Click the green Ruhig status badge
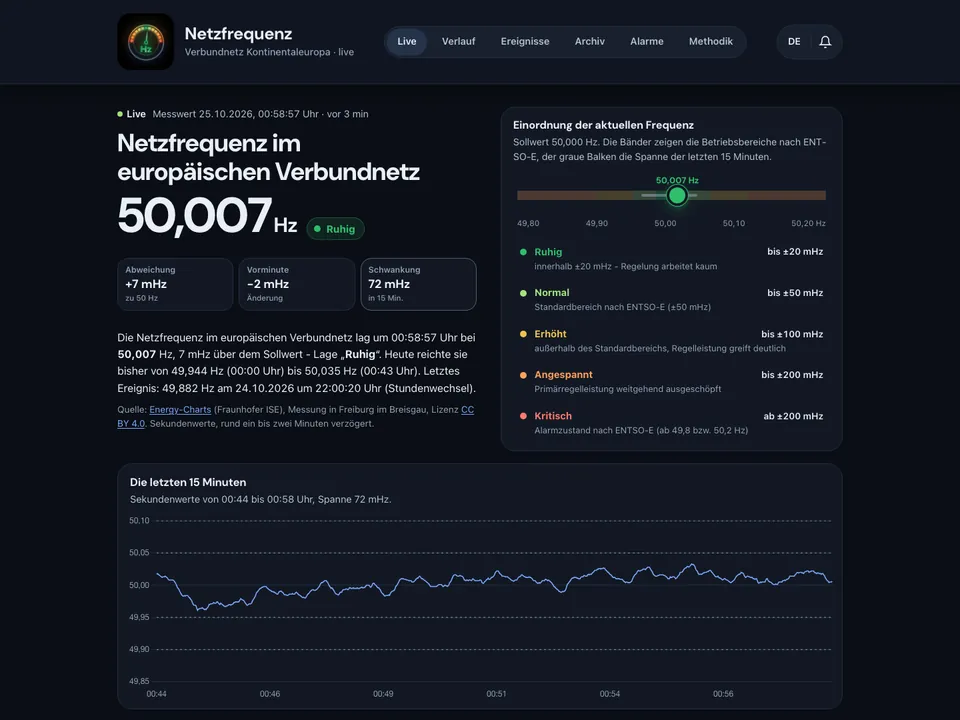 click(x=335, y=229)
